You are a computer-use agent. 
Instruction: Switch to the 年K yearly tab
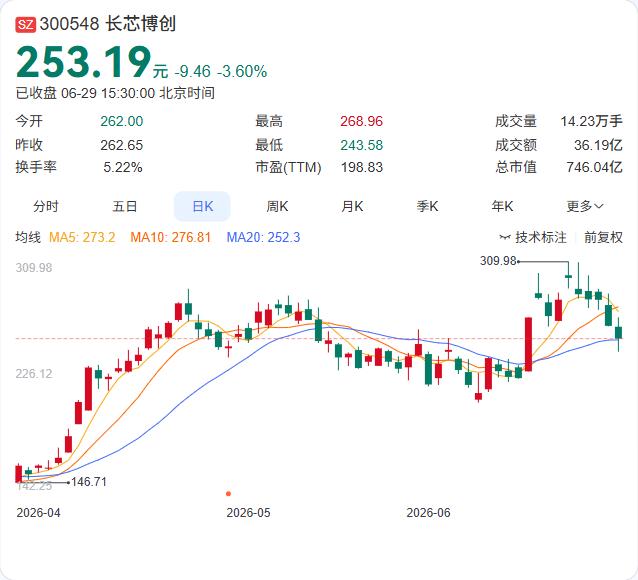(502, 206)
